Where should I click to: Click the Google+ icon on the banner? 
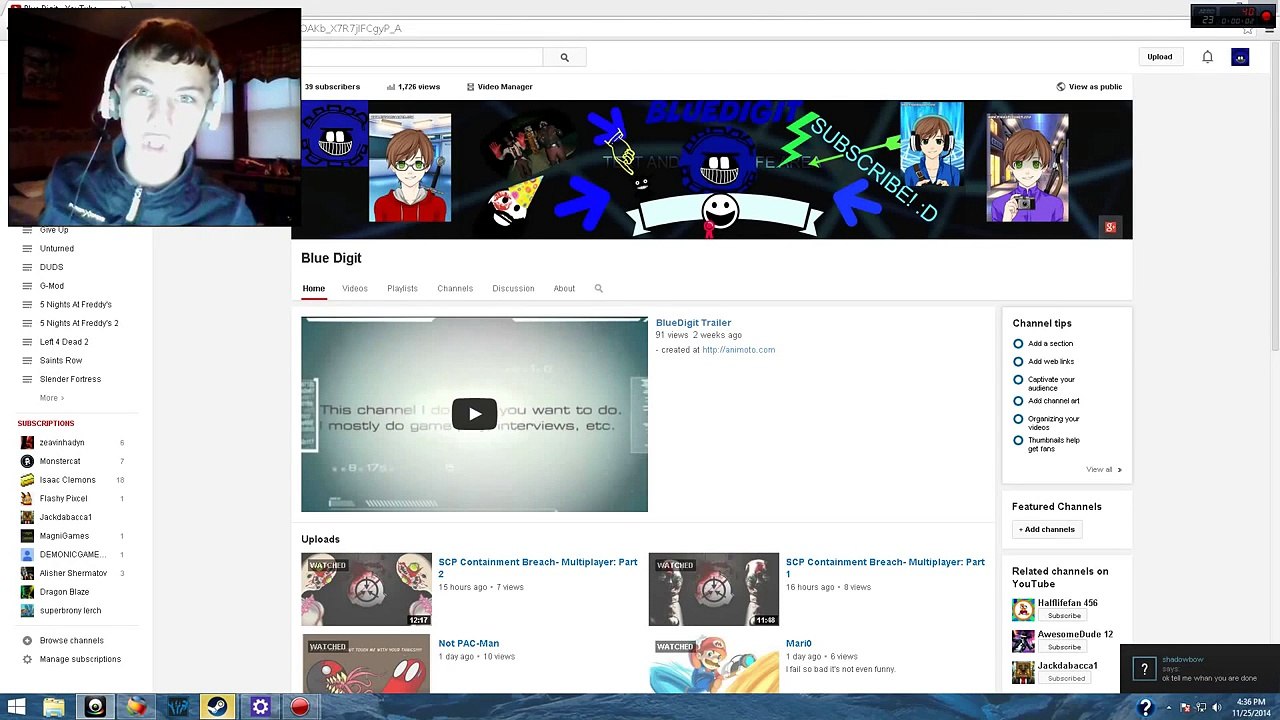(x=1110, y=227)
